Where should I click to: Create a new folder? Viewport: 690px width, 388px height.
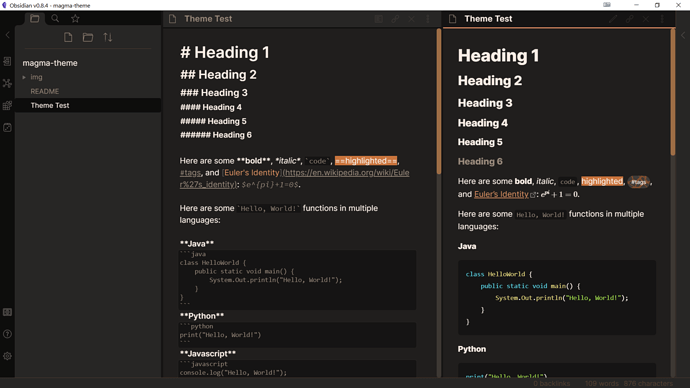(x=88, y=37)
